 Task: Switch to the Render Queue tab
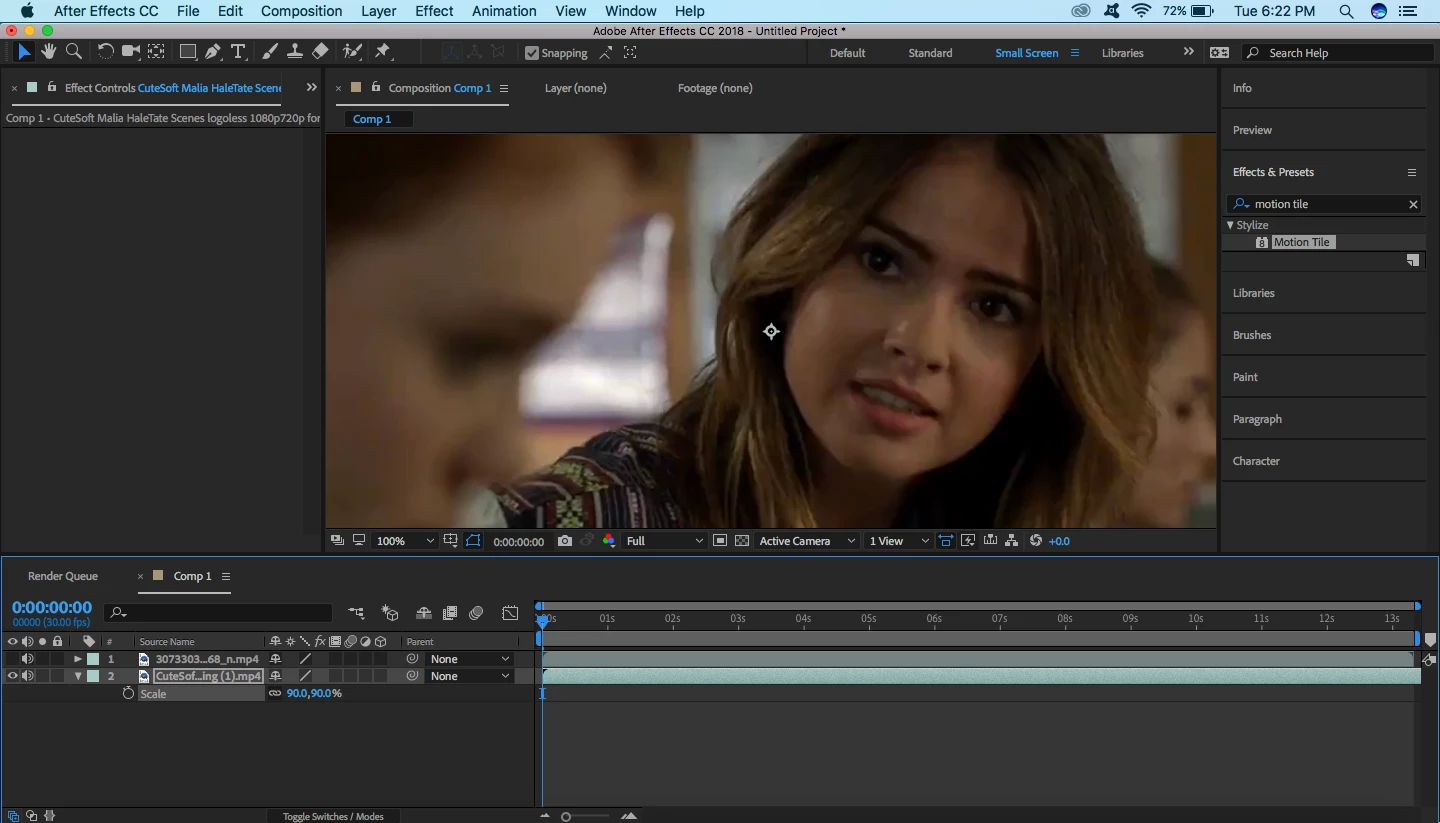point(63,576)
